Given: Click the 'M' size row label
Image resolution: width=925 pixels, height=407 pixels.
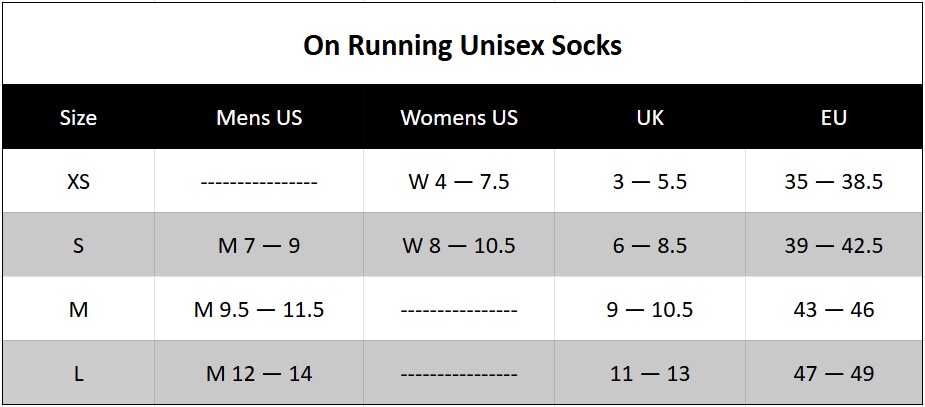Looking at the screenshot, I should [x=78, y=310].
